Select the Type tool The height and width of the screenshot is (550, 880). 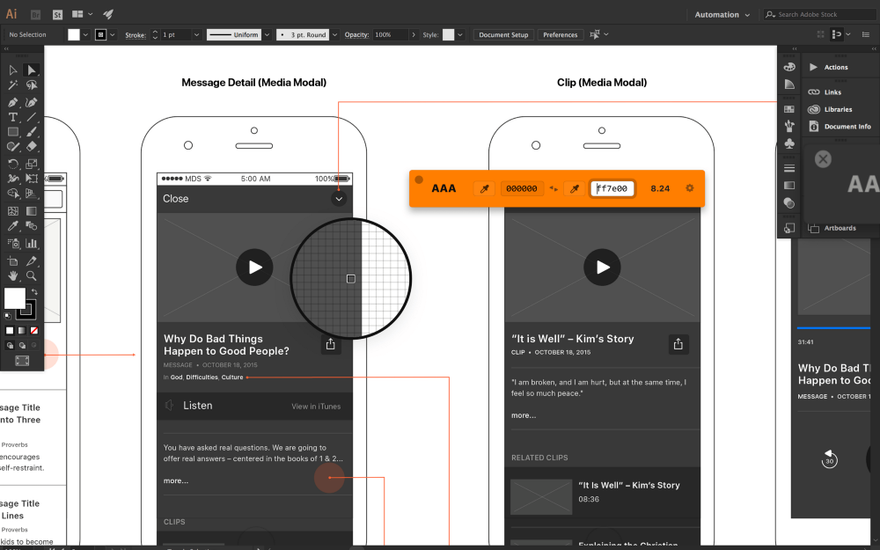[x=13, y=117]
